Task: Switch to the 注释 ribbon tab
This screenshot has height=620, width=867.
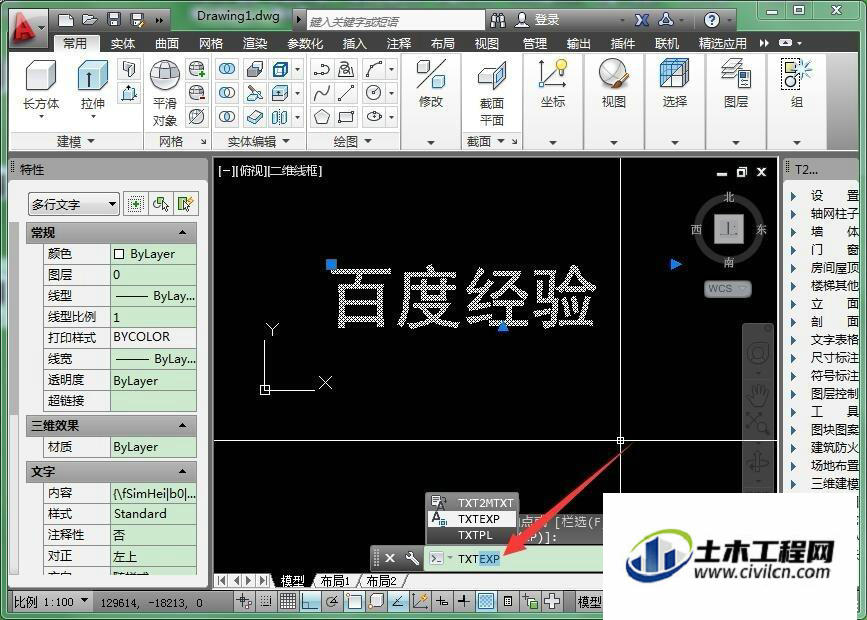Action: point(399,43)
